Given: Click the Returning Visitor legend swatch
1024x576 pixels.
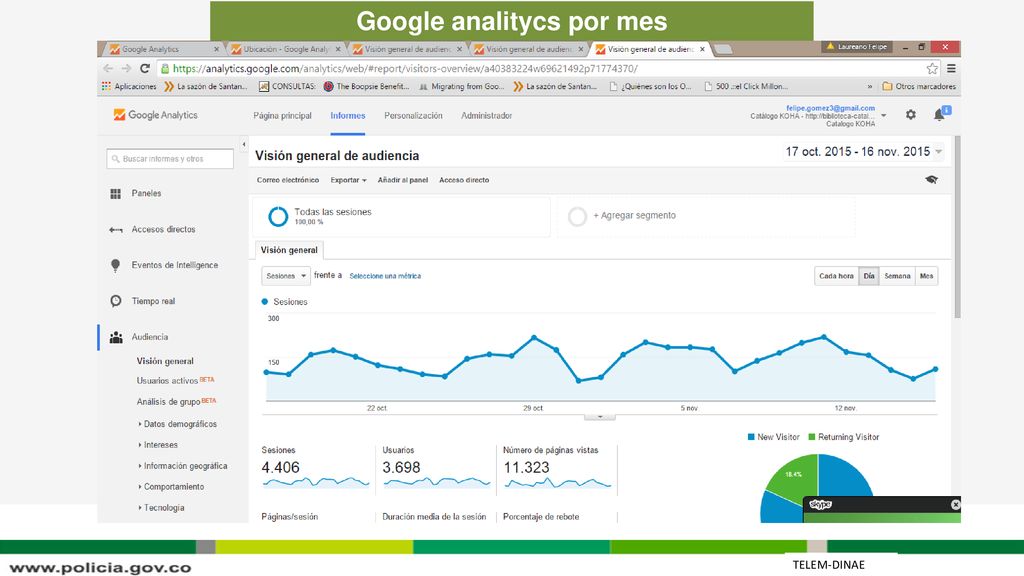Looking at the screenshot, I should click(812, 437).
